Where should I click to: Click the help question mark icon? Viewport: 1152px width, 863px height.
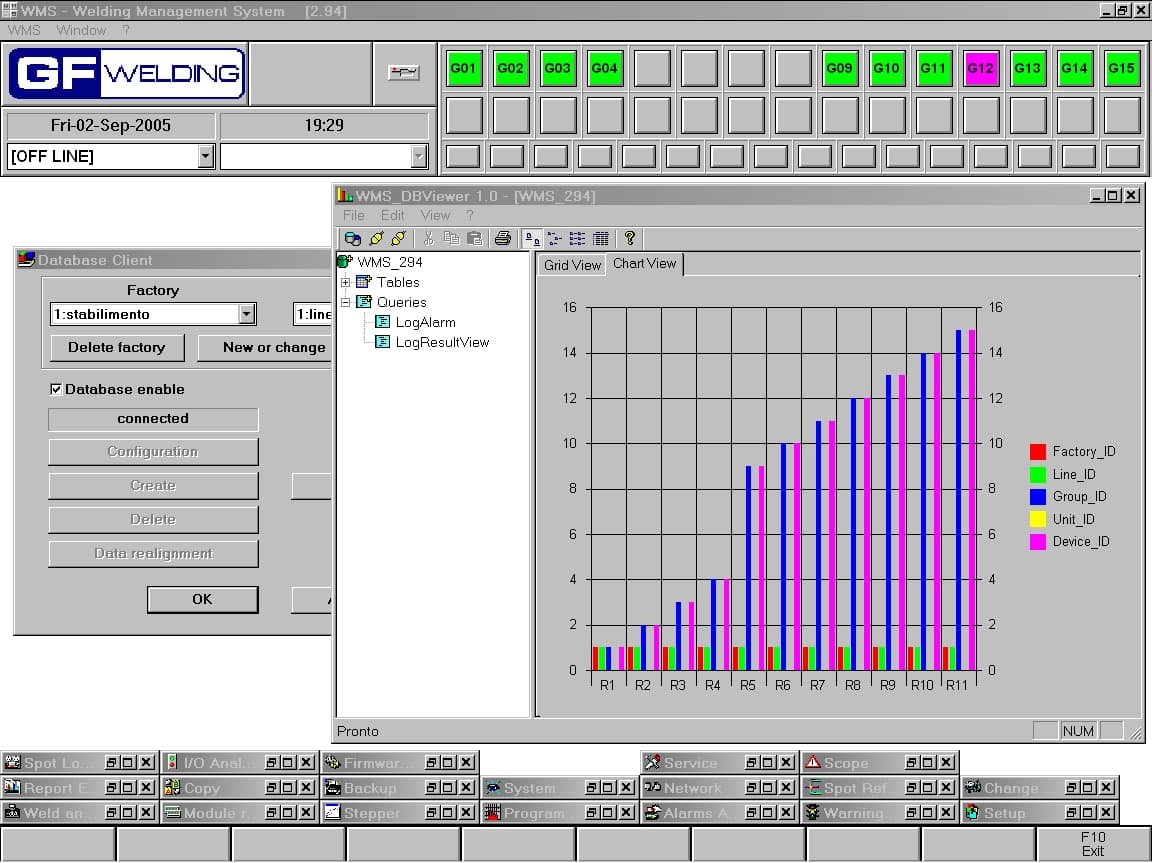point(629,238)
